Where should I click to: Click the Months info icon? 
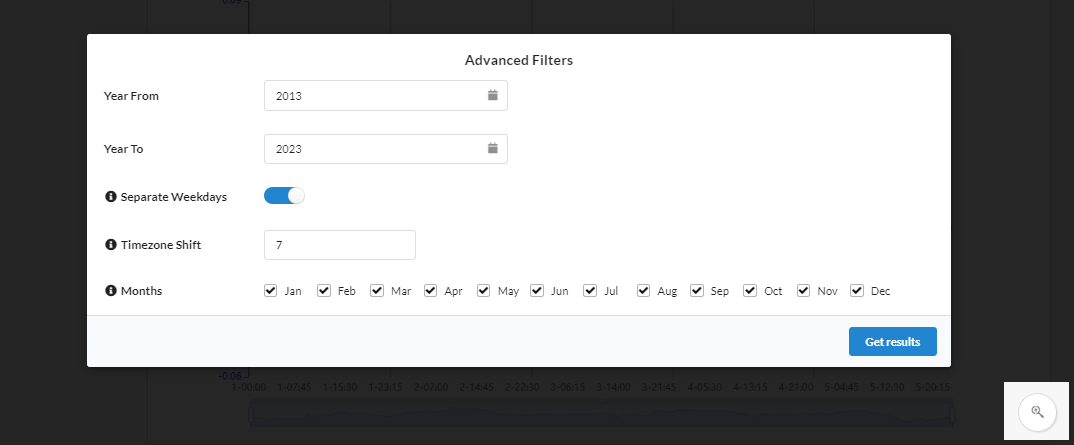tap(111, 290)
